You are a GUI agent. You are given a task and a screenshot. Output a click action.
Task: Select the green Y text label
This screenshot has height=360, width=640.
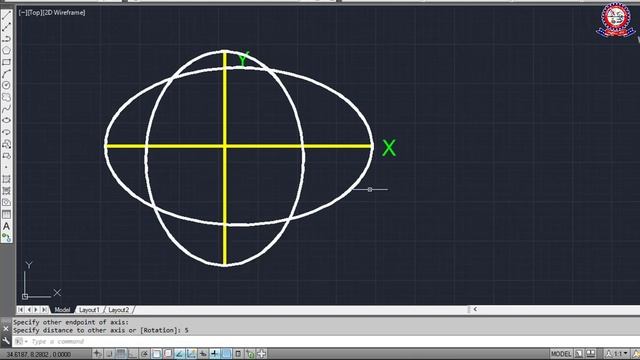[x=243, y=60]
